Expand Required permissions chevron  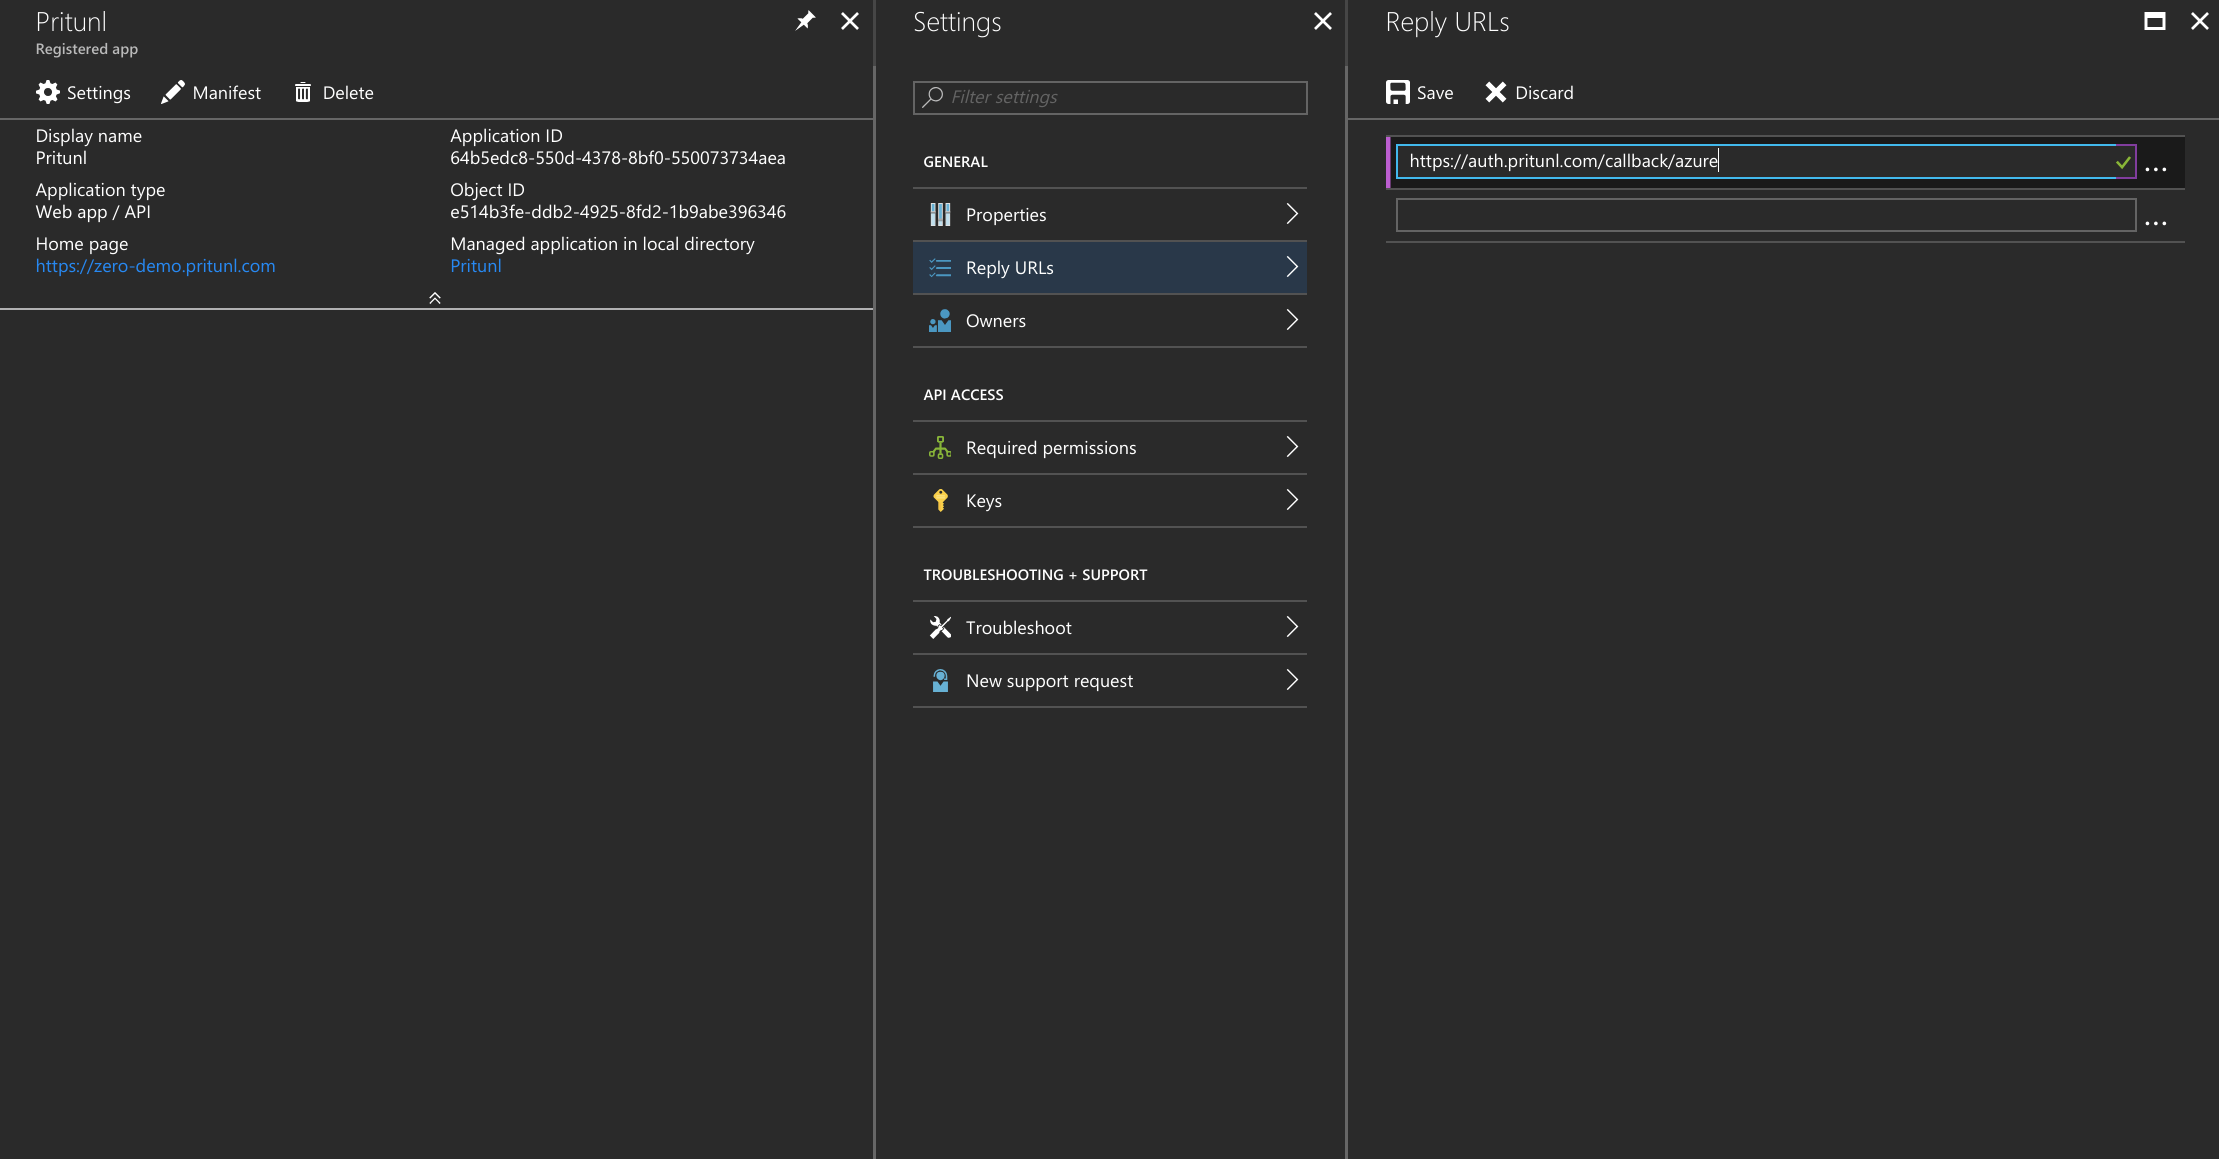tap(1291, 447)
